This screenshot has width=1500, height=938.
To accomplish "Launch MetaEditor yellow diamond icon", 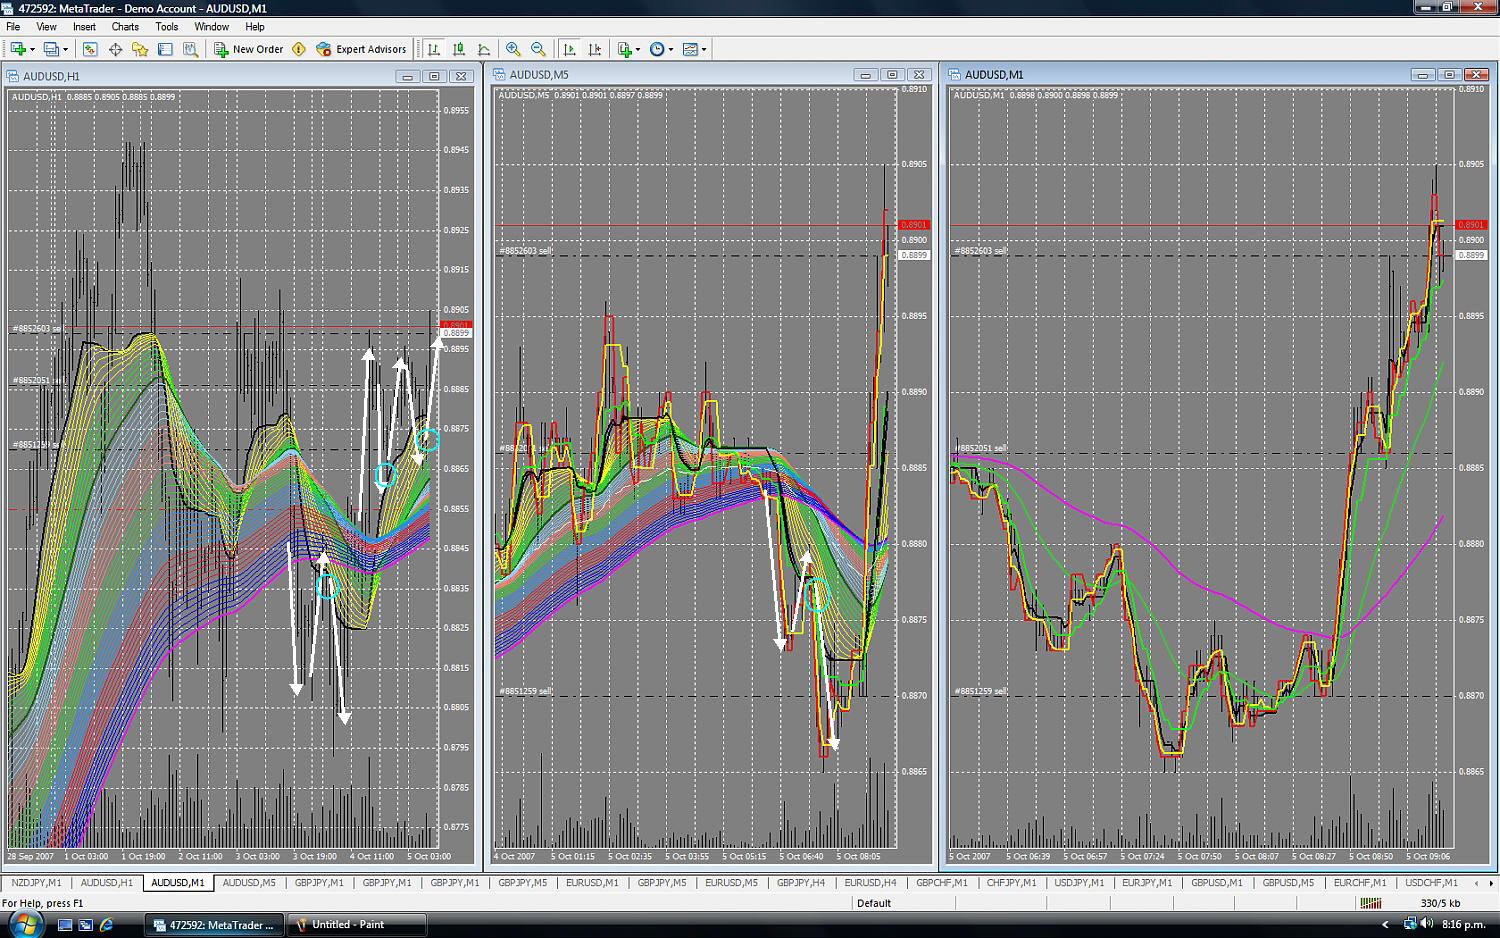I will [299, 49].
